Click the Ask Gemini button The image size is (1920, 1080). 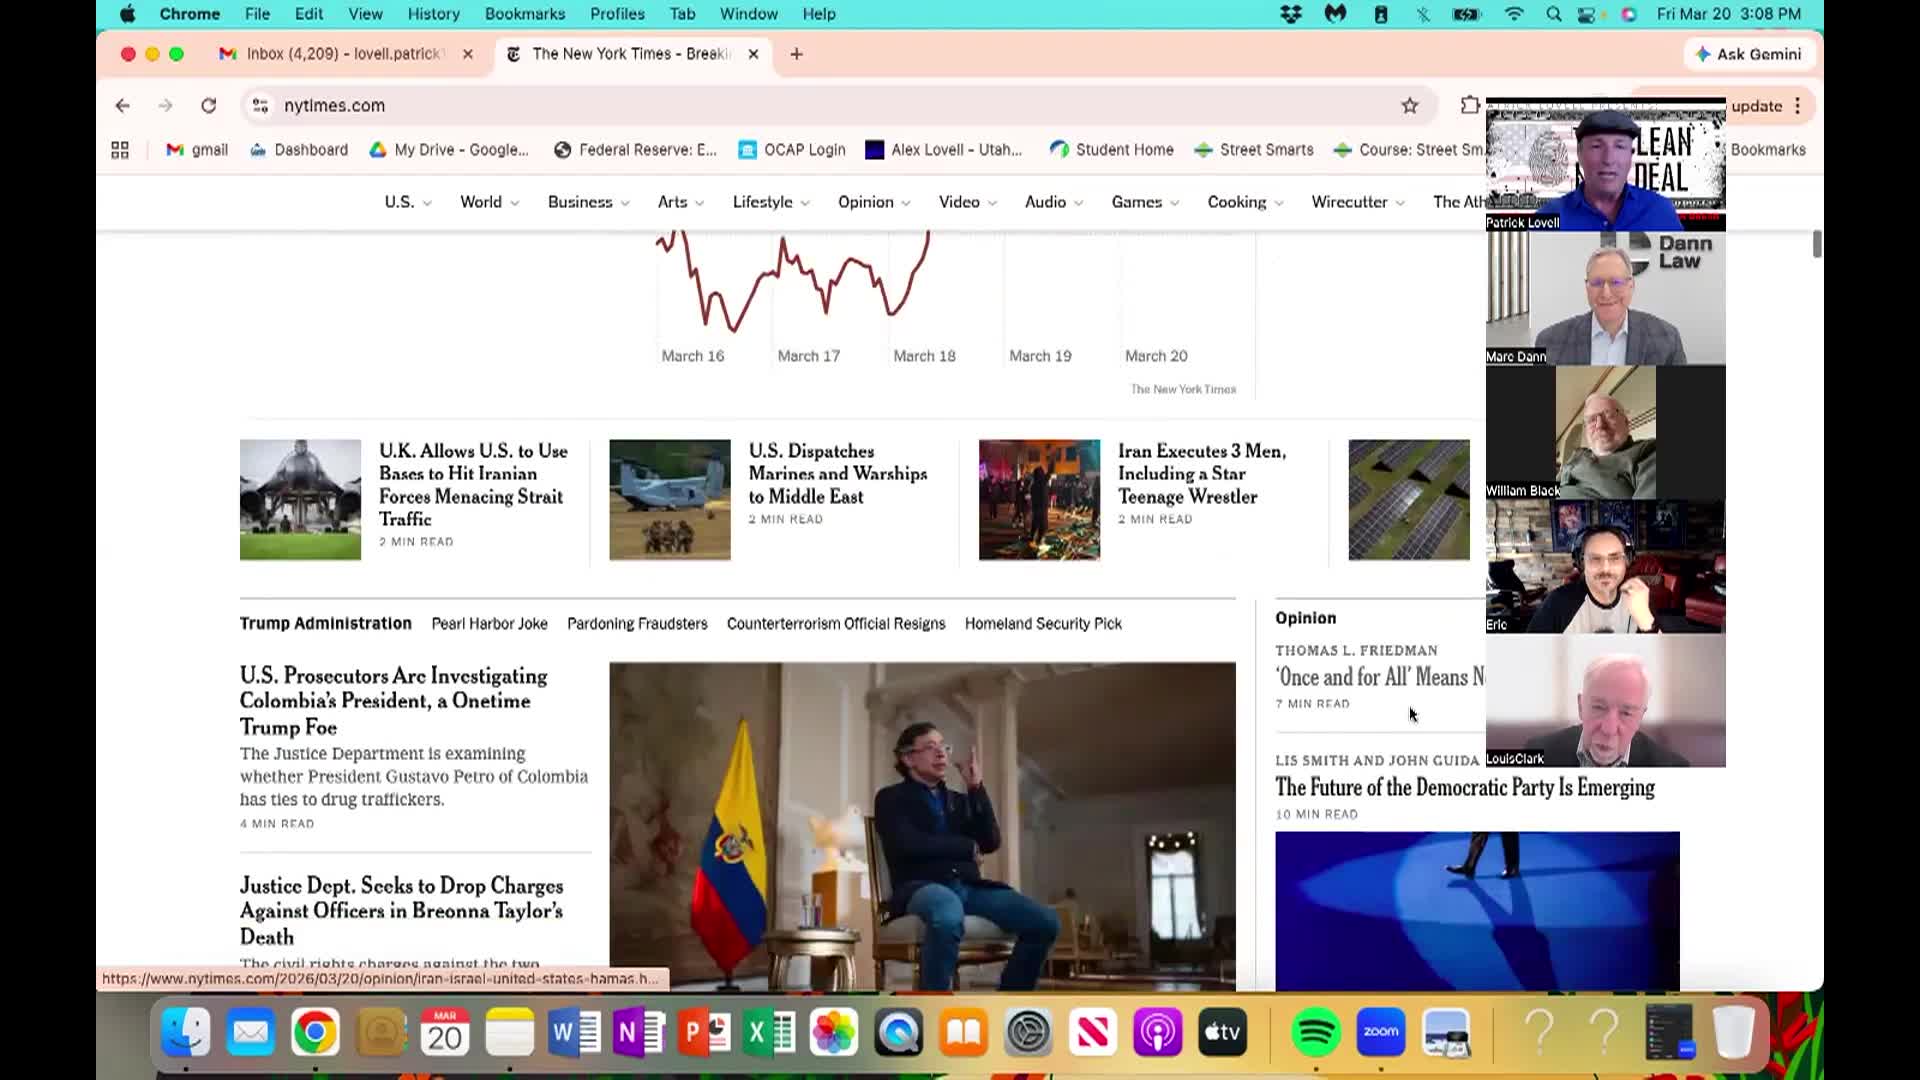[1748, 54]
